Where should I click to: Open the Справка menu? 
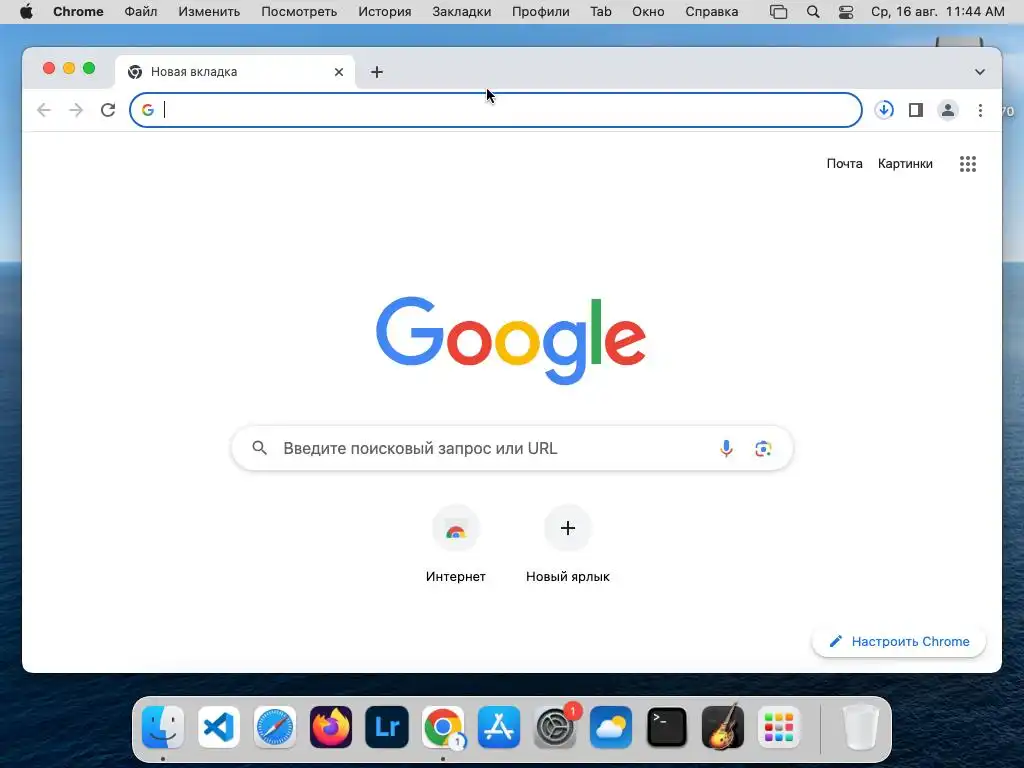point(711,12)
